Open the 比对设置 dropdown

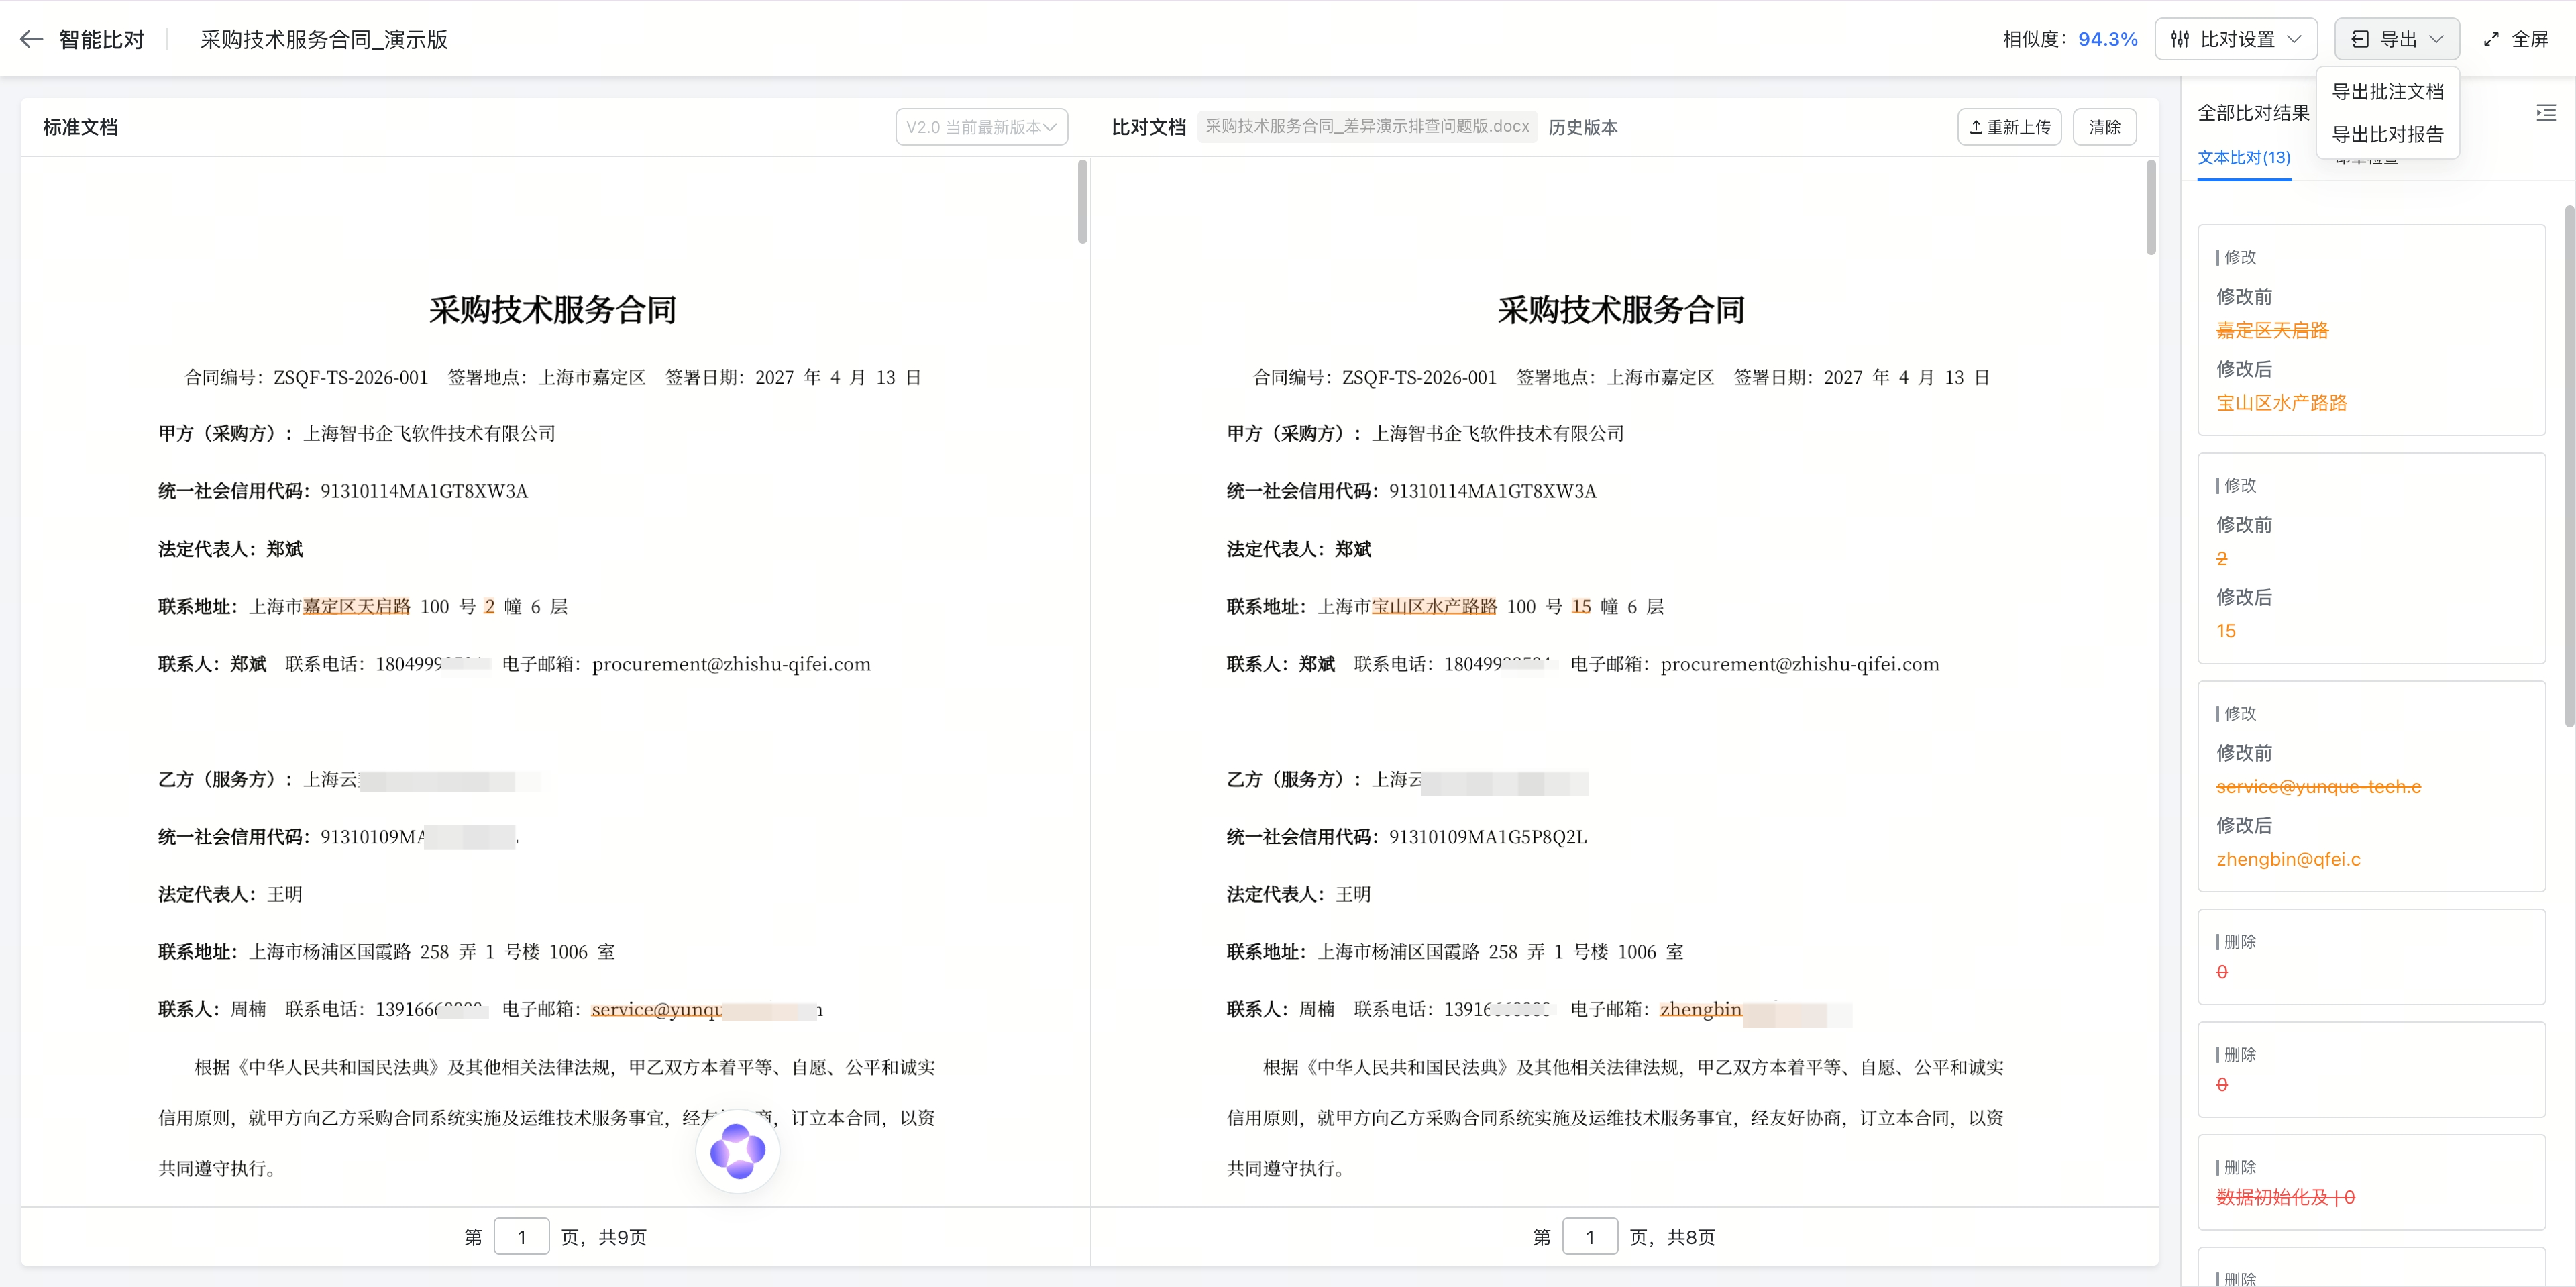click(2236, 39)
